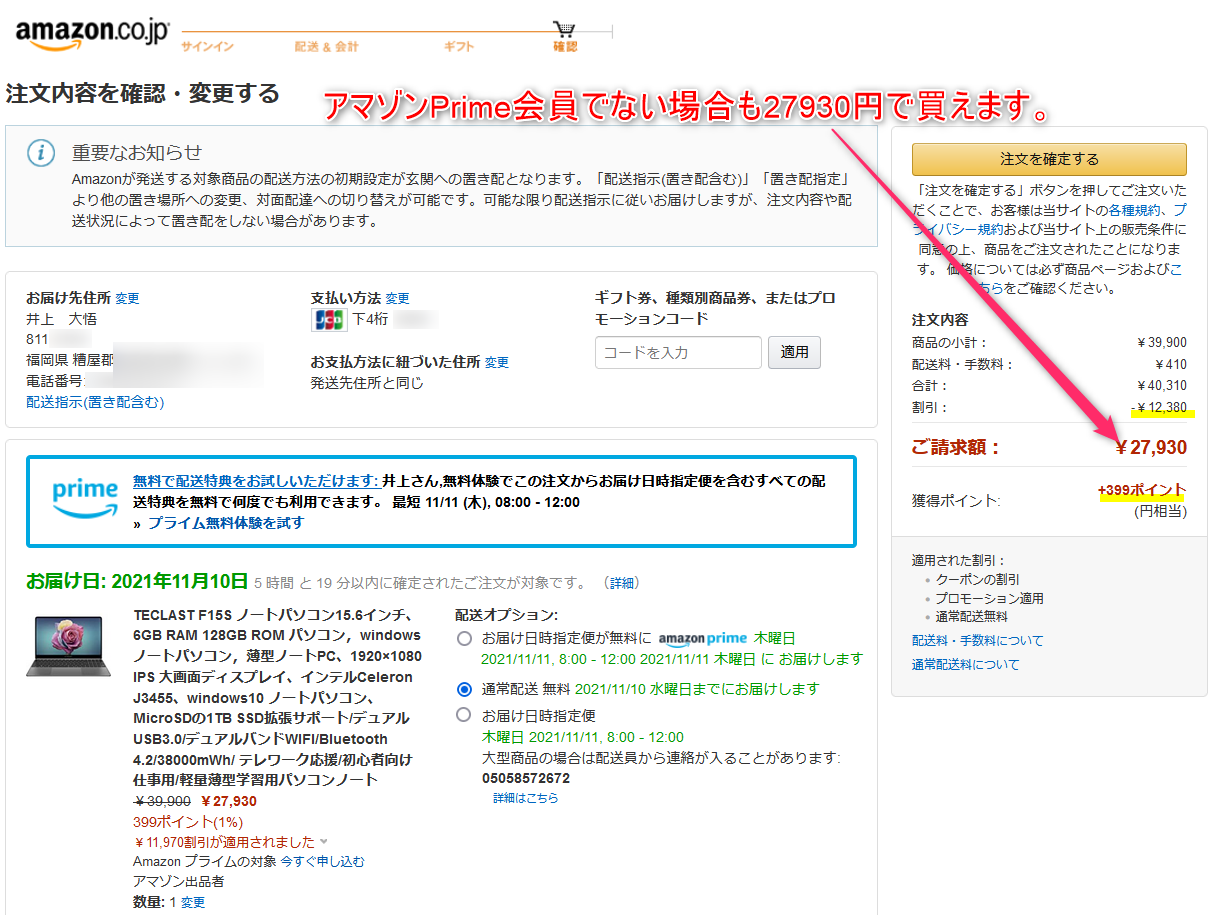
Task: Click 変更 next to 支払い方法
Action: [397, 298]
